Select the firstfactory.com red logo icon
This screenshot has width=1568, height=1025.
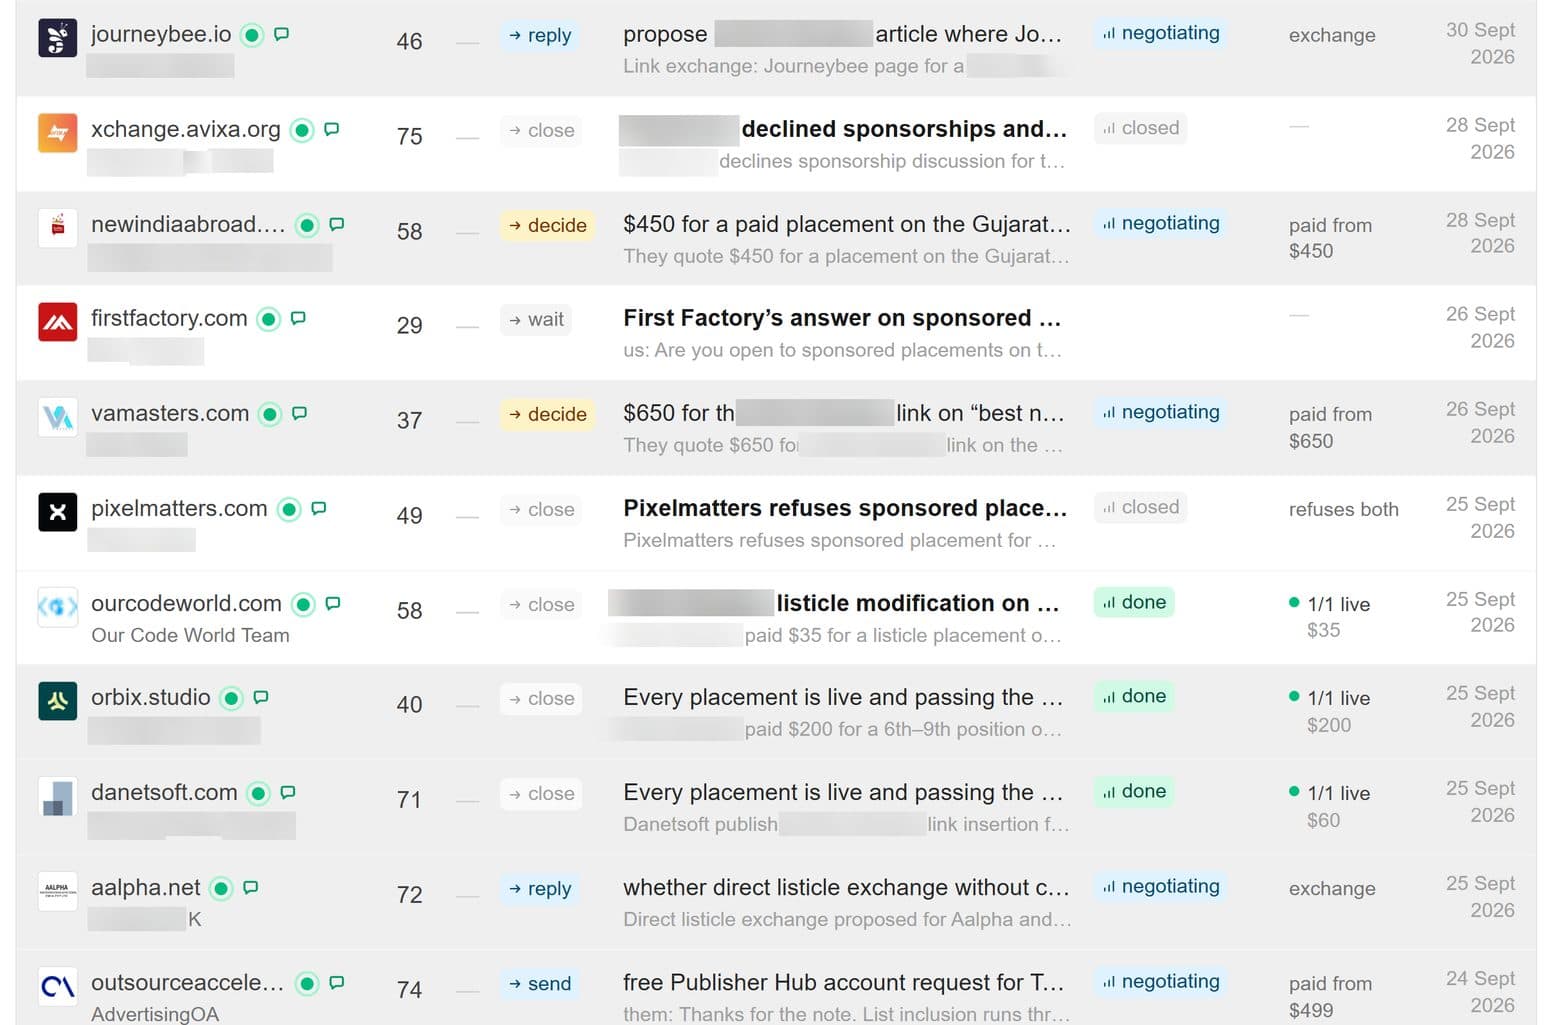pos(57,322)
